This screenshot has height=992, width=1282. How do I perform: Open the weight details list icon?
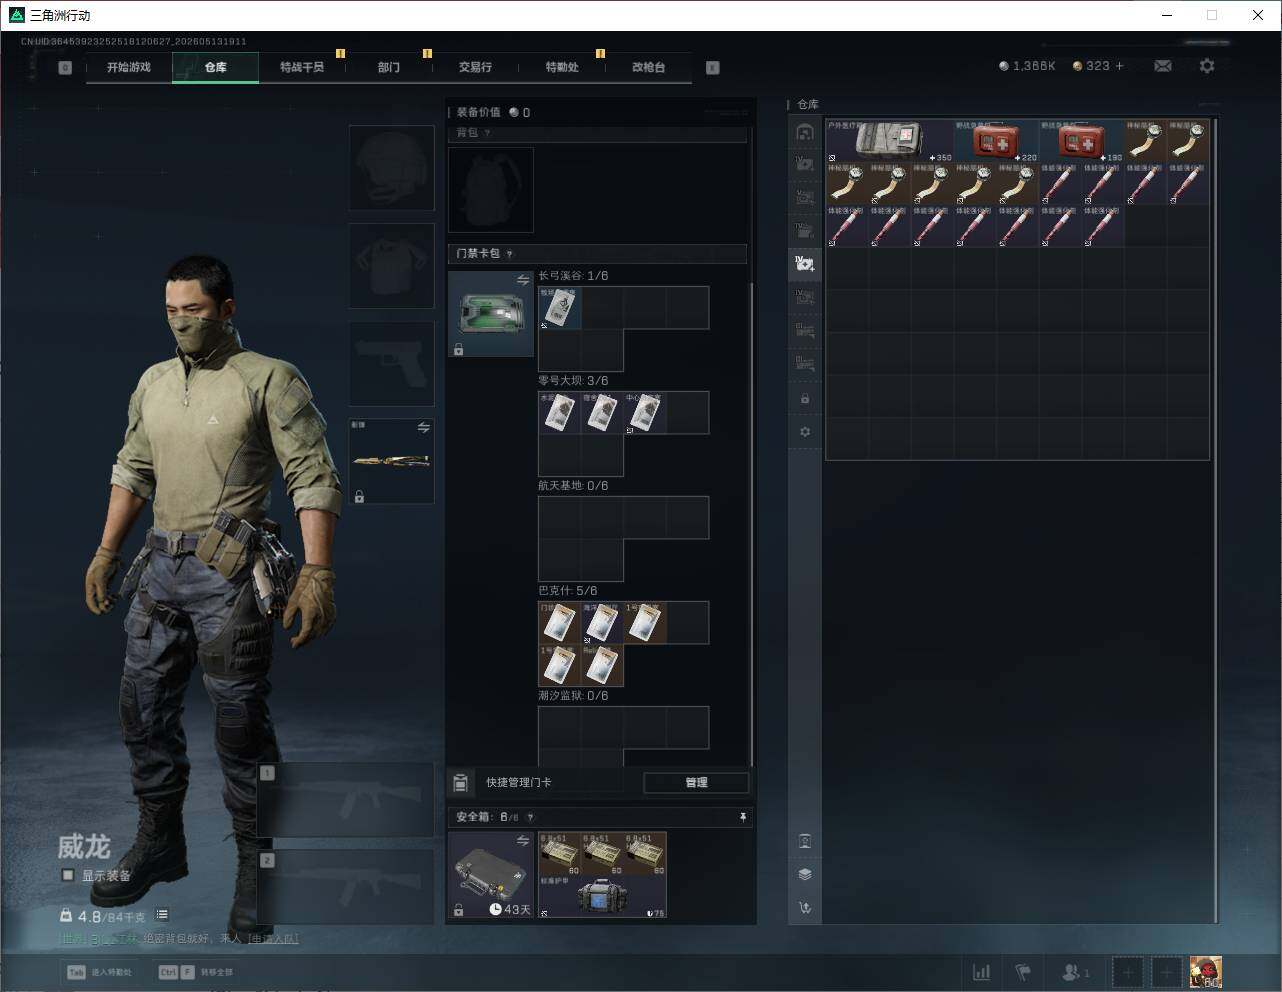[162, 915]
